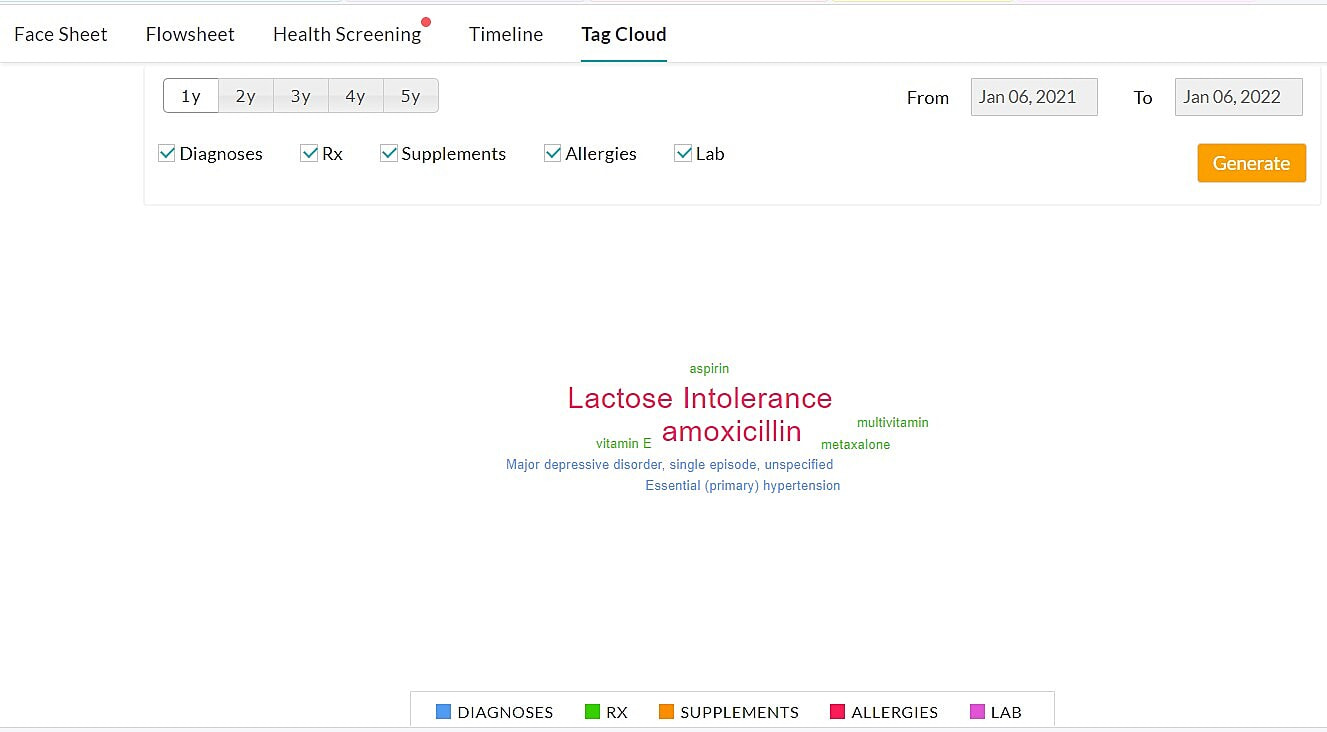Click the DIAGNOSES legend color swatch

(443, 711)
